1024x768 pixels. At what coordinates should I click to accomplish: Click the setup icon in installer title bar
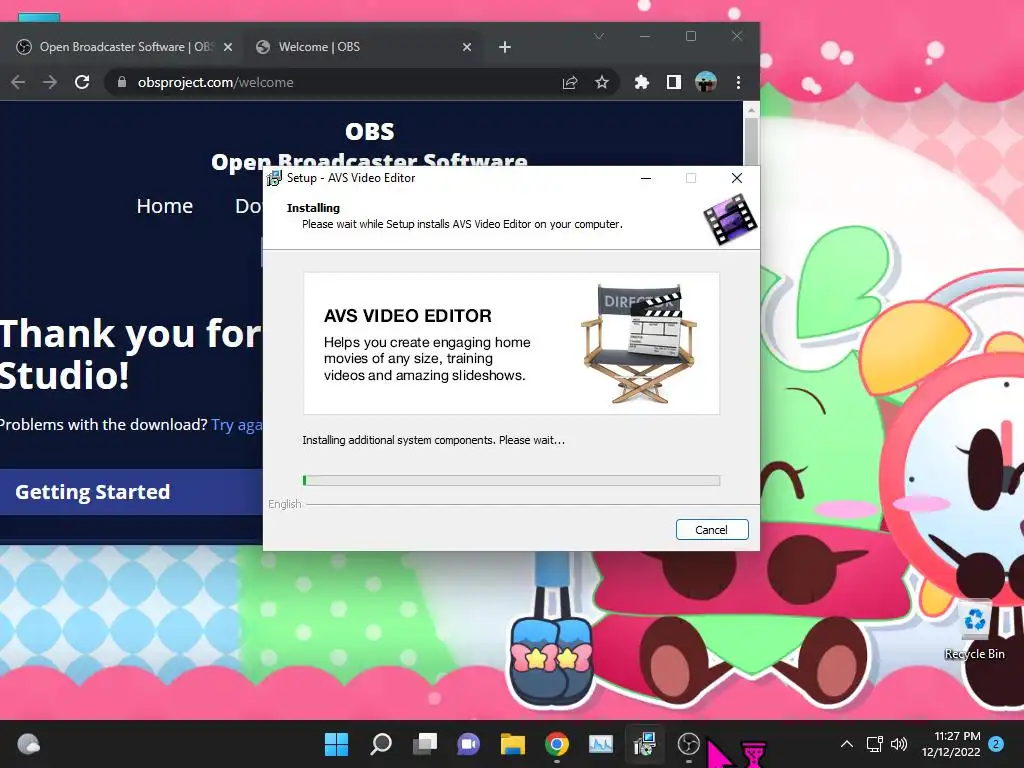pos(274,178)
